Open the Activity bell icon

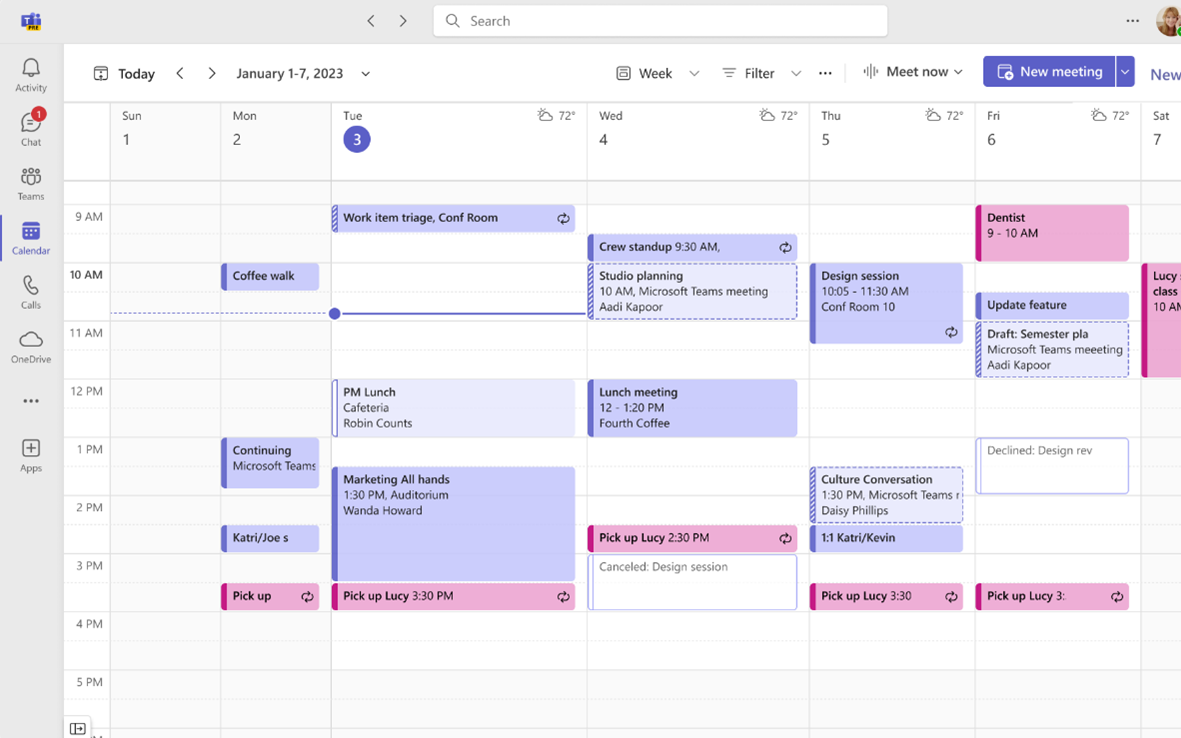(31, 75)
